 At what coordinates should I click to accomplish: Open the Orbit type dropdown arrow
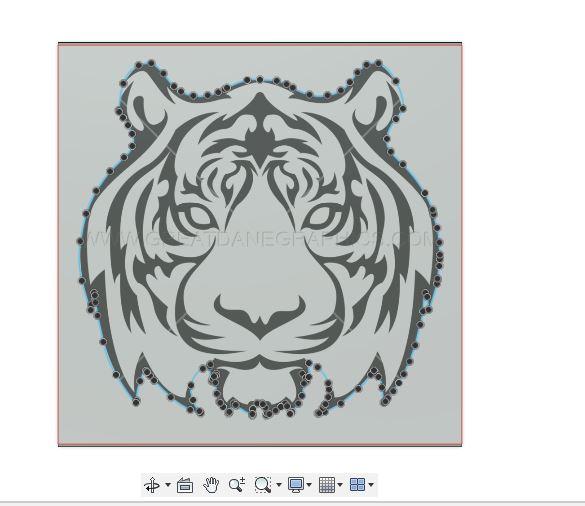pyautogui.click(x=168, y=485)
